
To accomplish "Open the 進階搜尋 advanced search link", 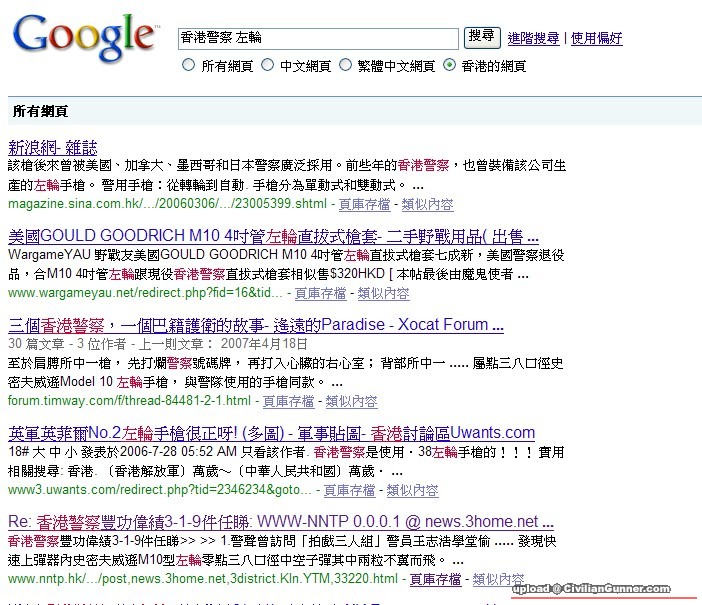I will (x=533, y=39).
